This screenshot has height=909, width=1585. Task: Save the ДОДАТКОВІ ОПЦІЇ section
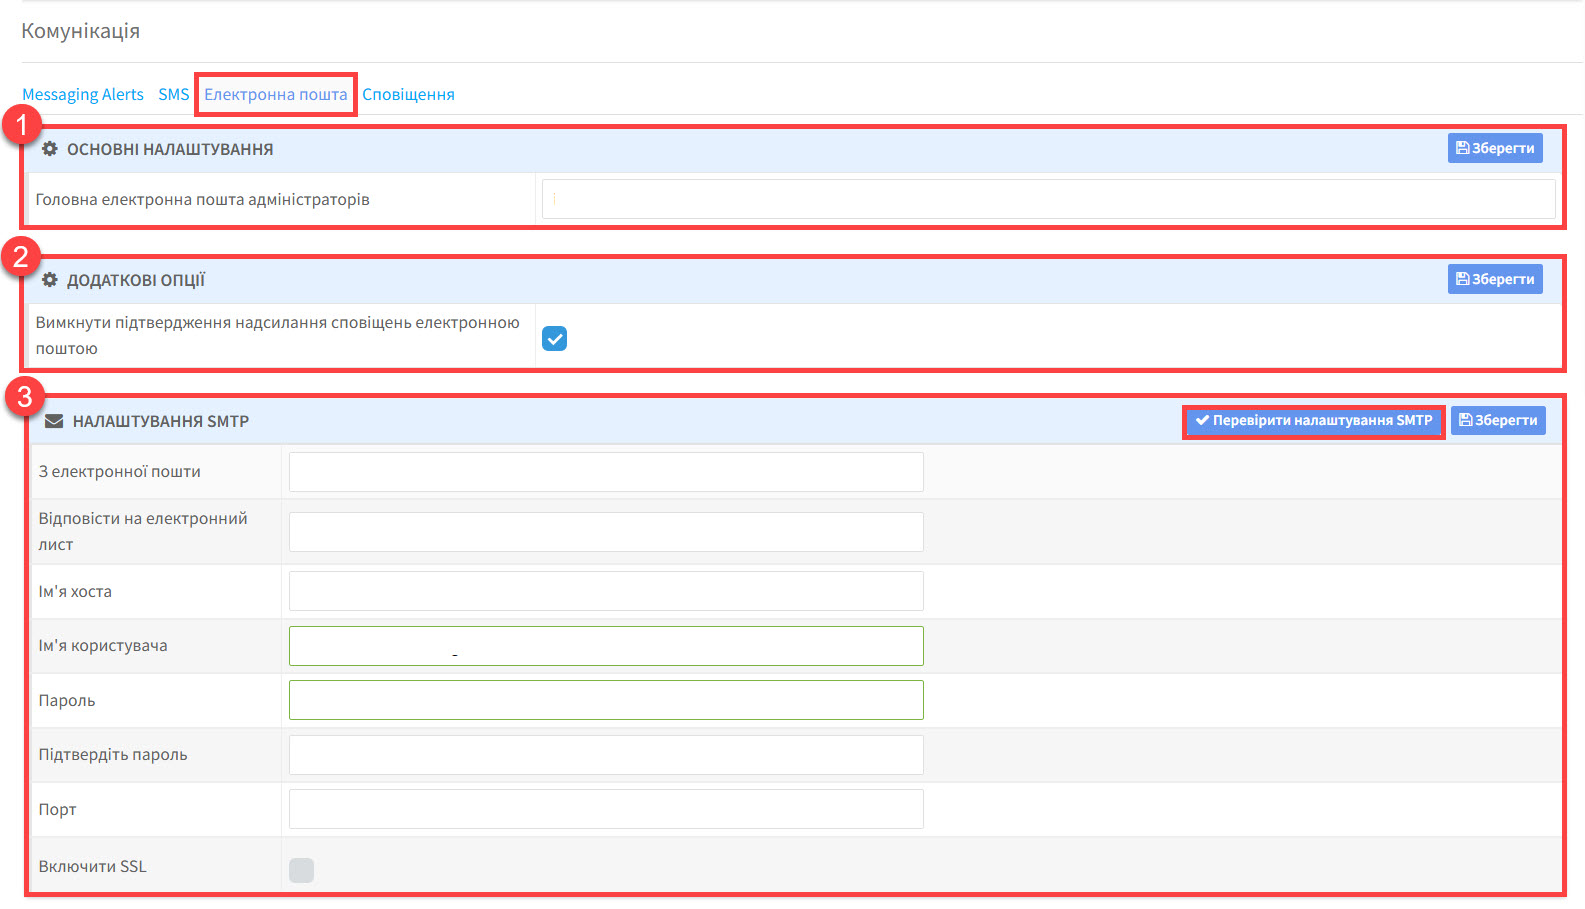click(x=1494, y=279)
